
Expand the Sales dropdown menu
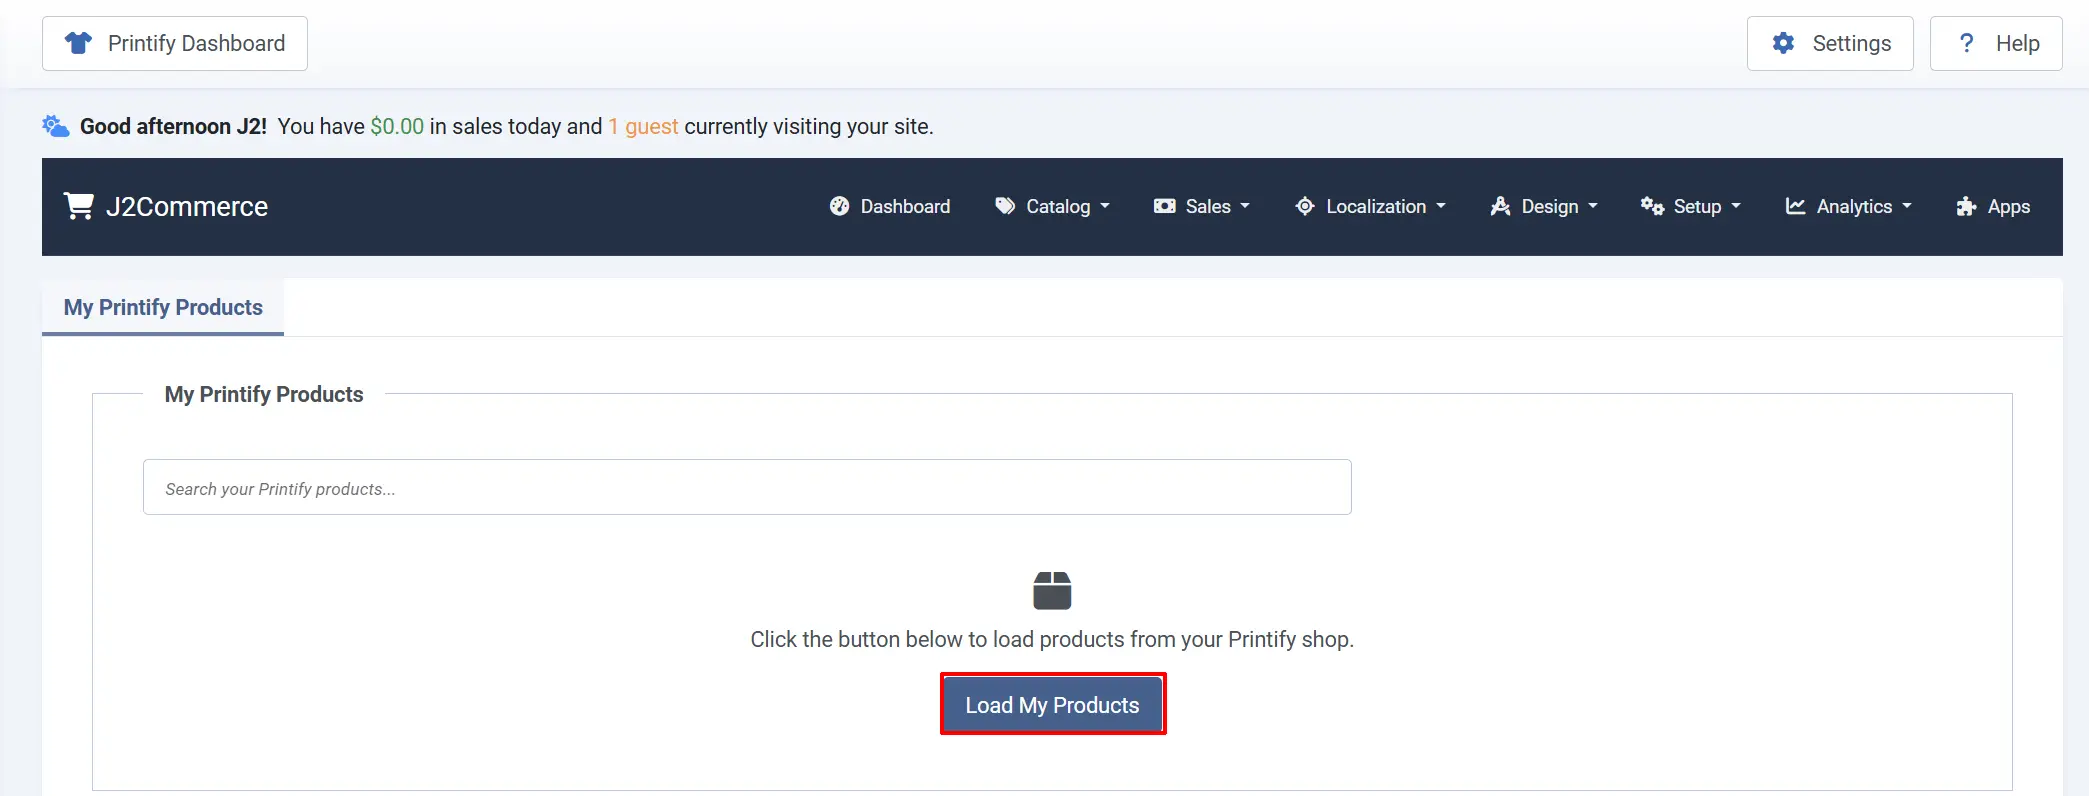point(1201,206)
